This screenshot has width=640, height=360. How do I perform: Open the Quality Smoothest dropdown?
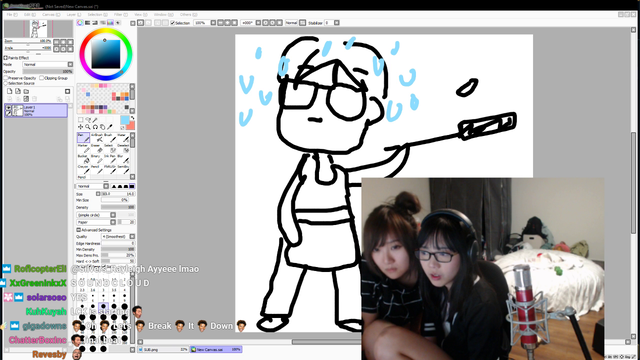[x=118, y=237]
